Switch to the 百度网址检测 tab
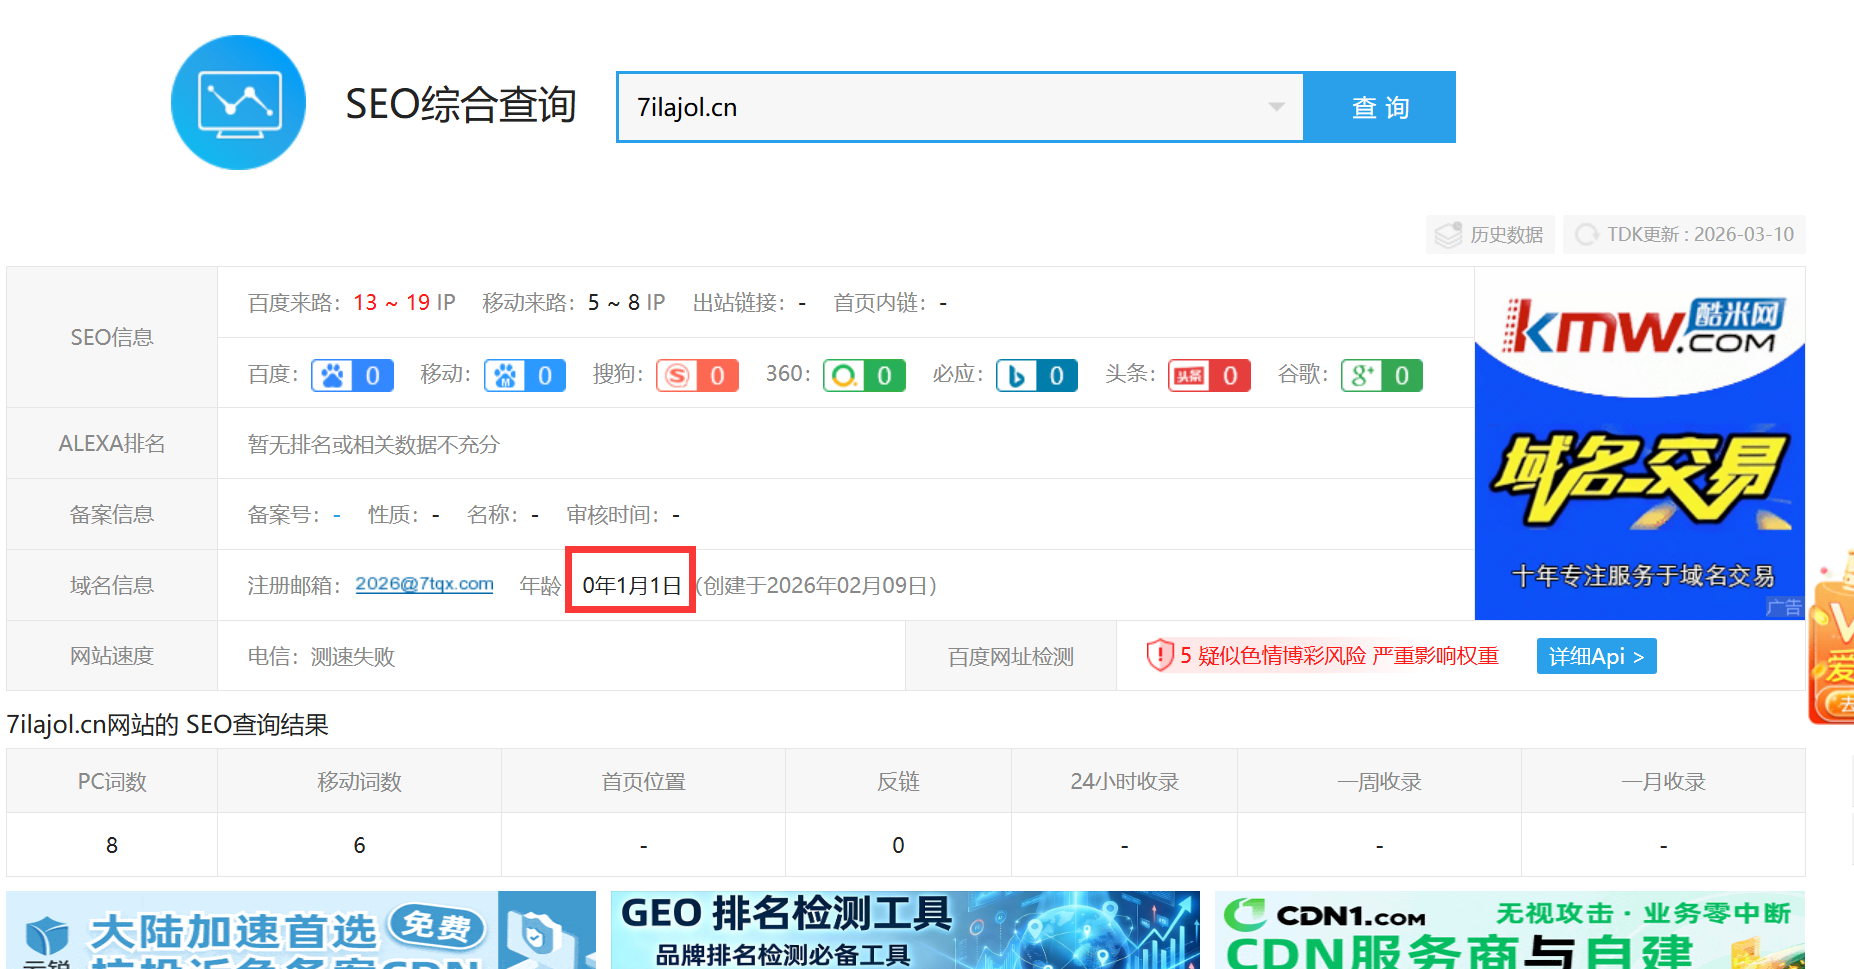Image resolution: width=1854 pixels, height=969 pixels. [1010, 656]
